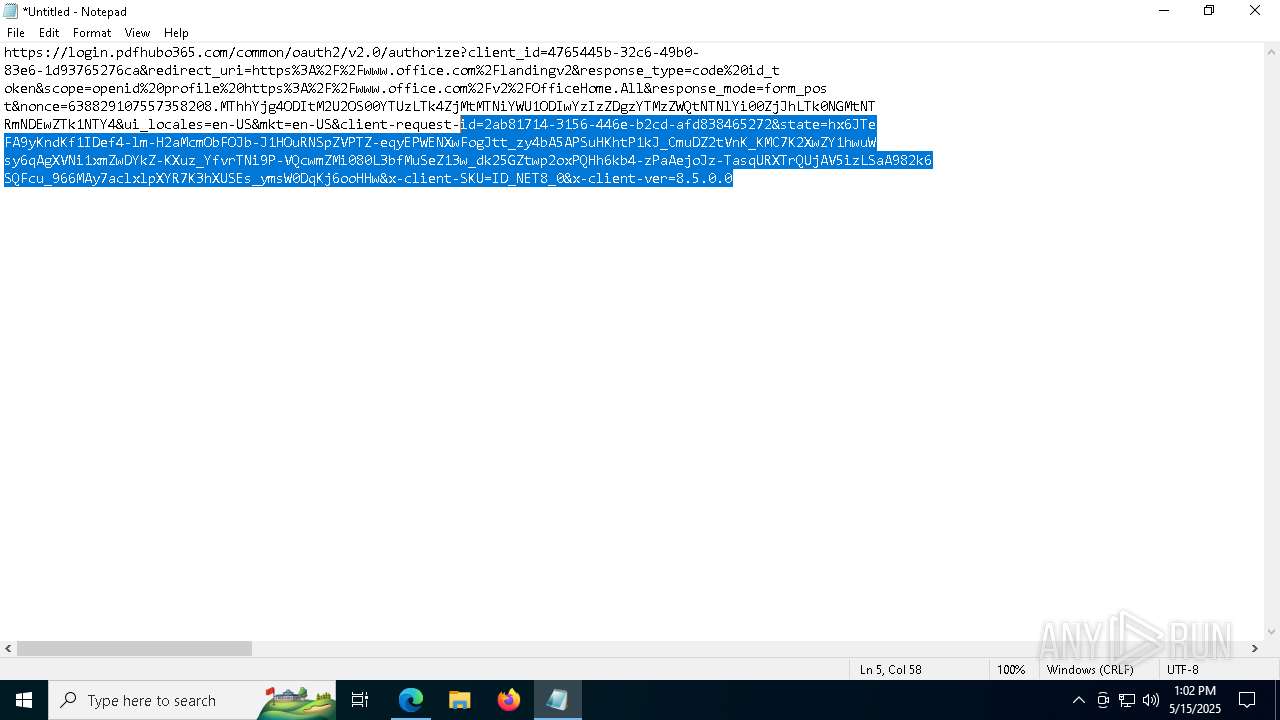The image size is (1280, 720).
Task: Open the View menu
Action: 137,33
